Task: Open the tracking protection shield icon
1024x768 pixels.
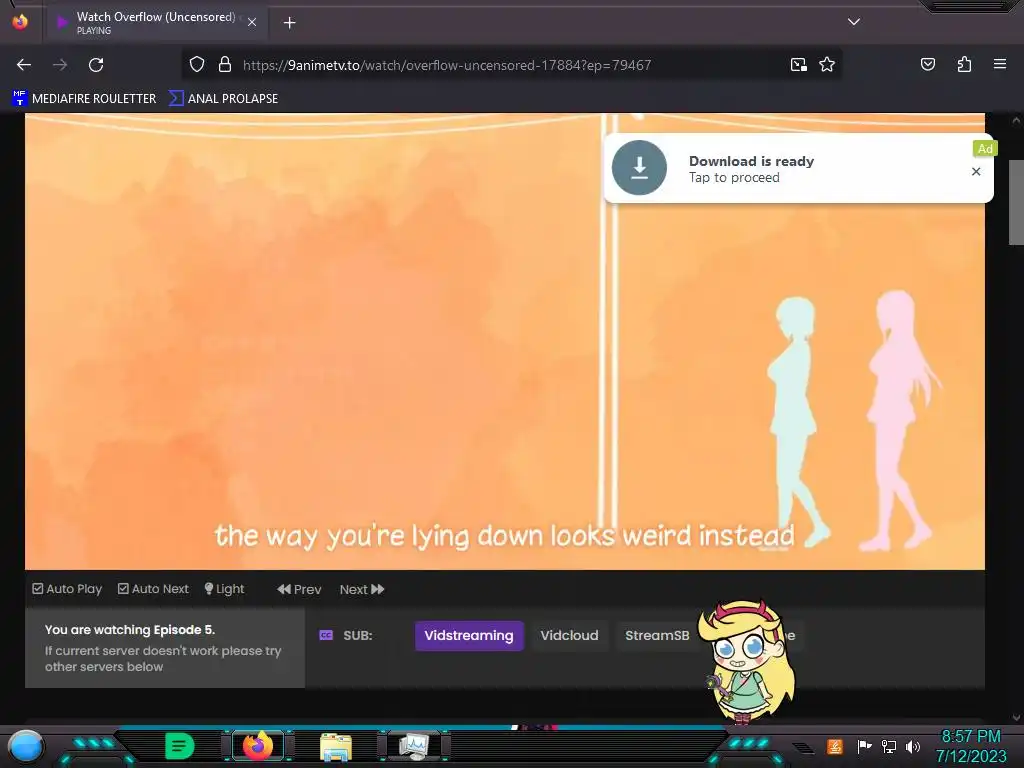Action: click(197, 65)
